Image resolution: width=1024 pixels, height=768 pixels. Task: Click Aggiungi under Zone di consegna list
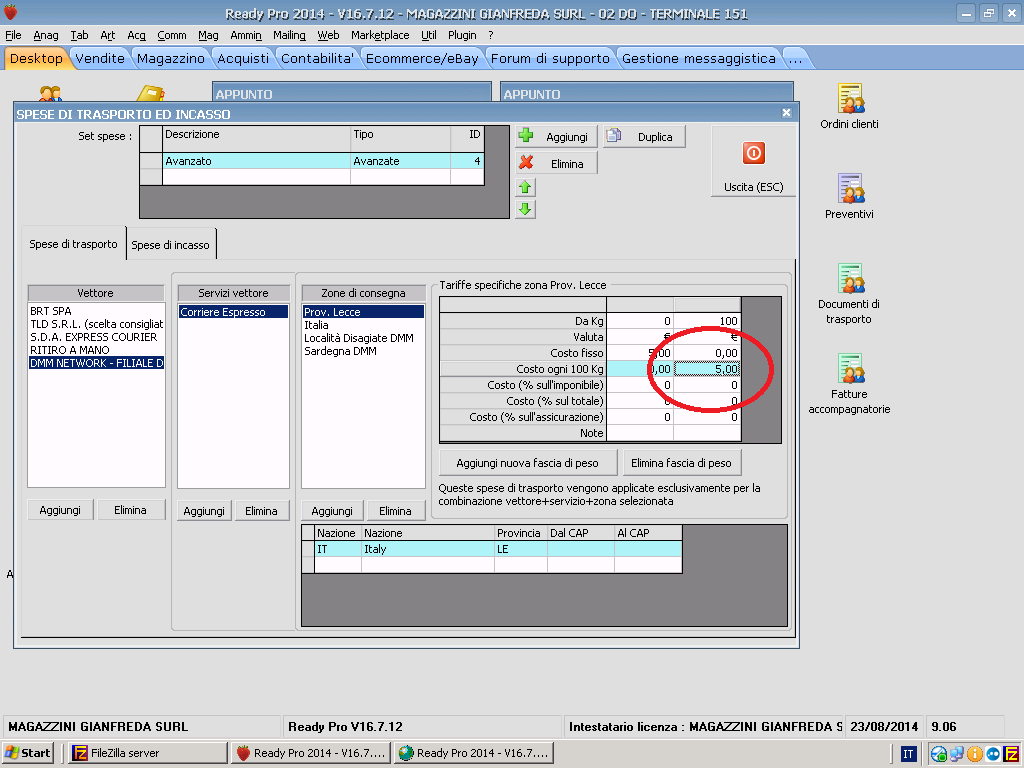tap(332, 511)
